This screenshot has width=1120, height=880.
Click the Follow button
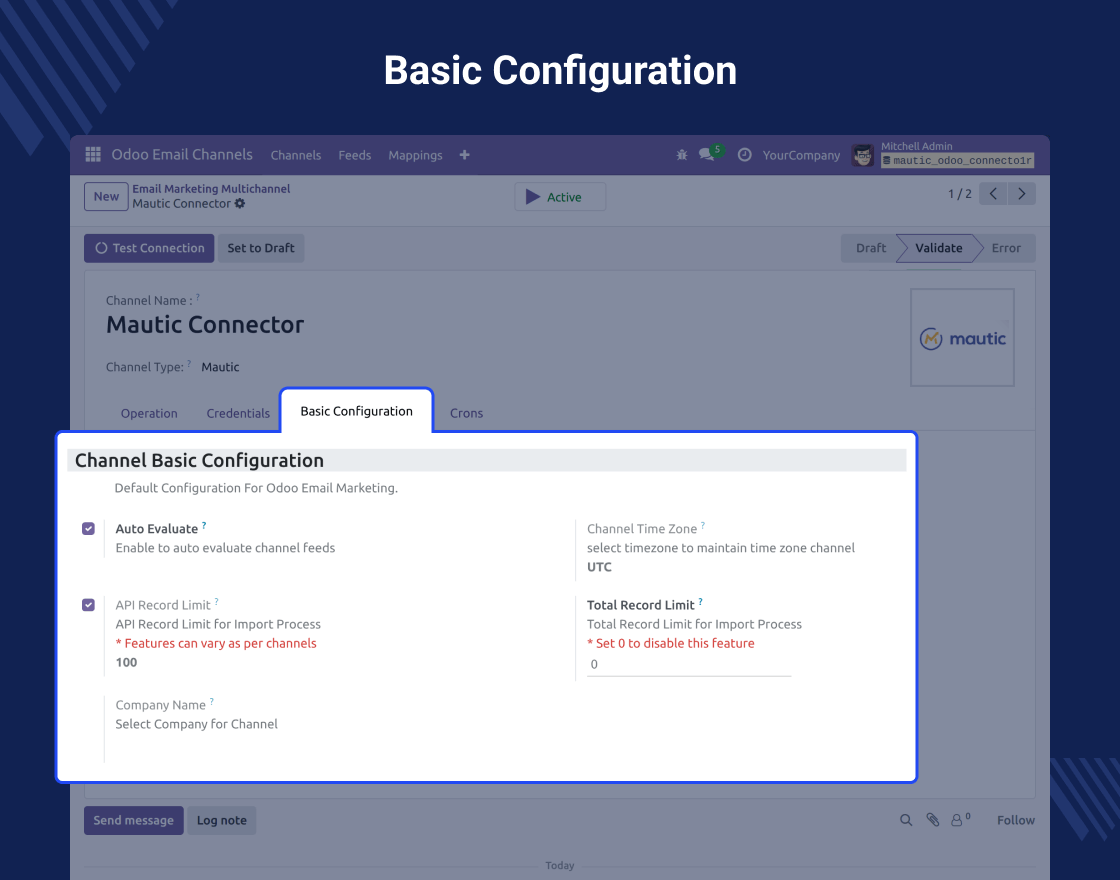tap(1016, 820)
